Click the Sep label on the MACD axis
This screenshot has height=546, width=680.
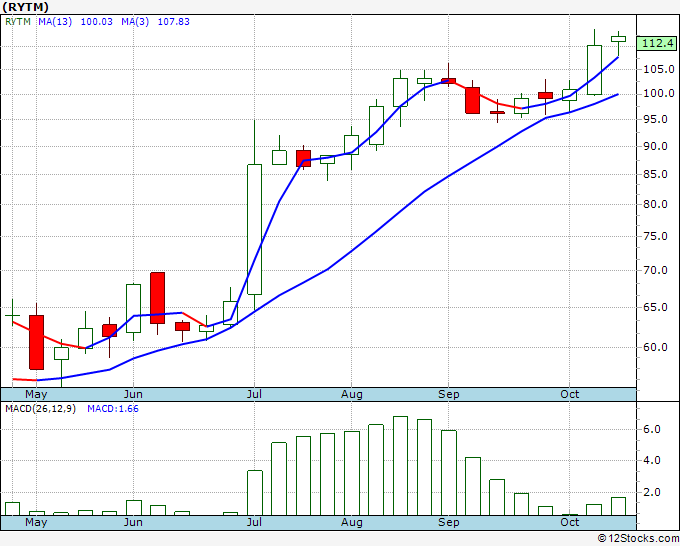click(448, 522)
